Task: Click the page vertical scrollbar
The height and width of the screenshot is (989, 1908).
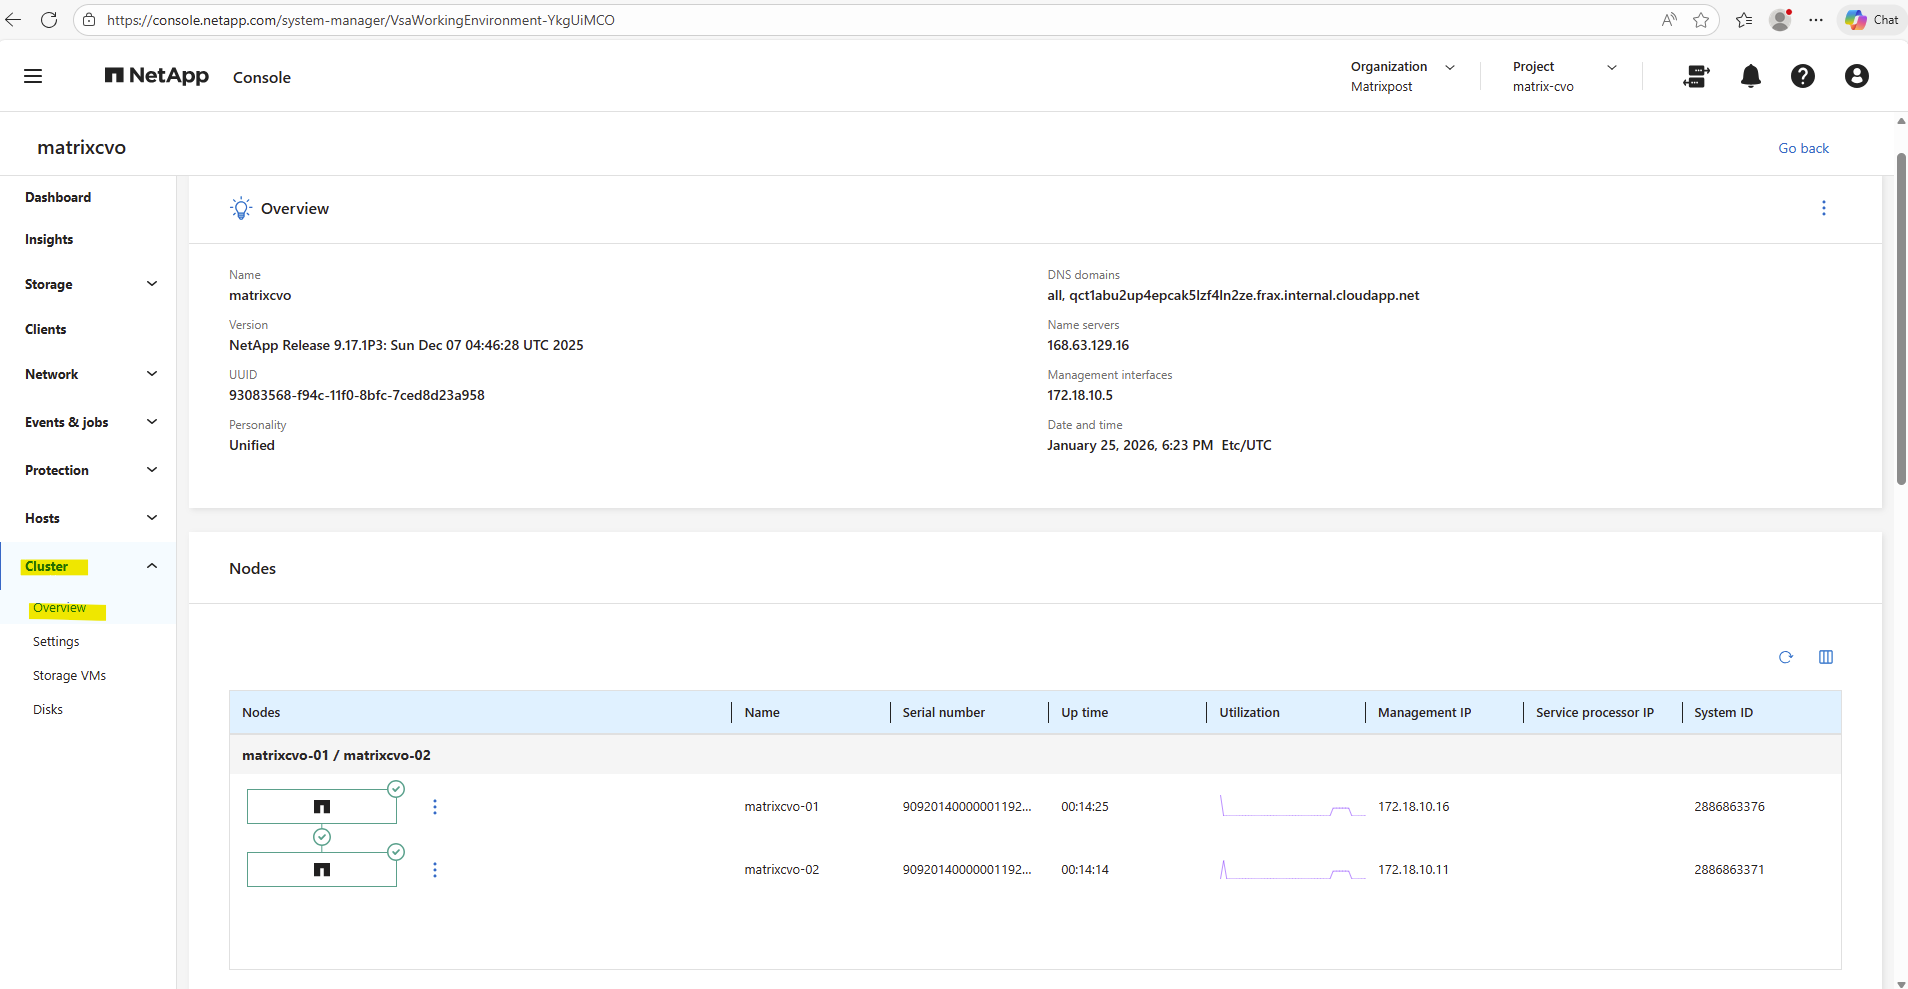Action: click(x=1900, y=320)
